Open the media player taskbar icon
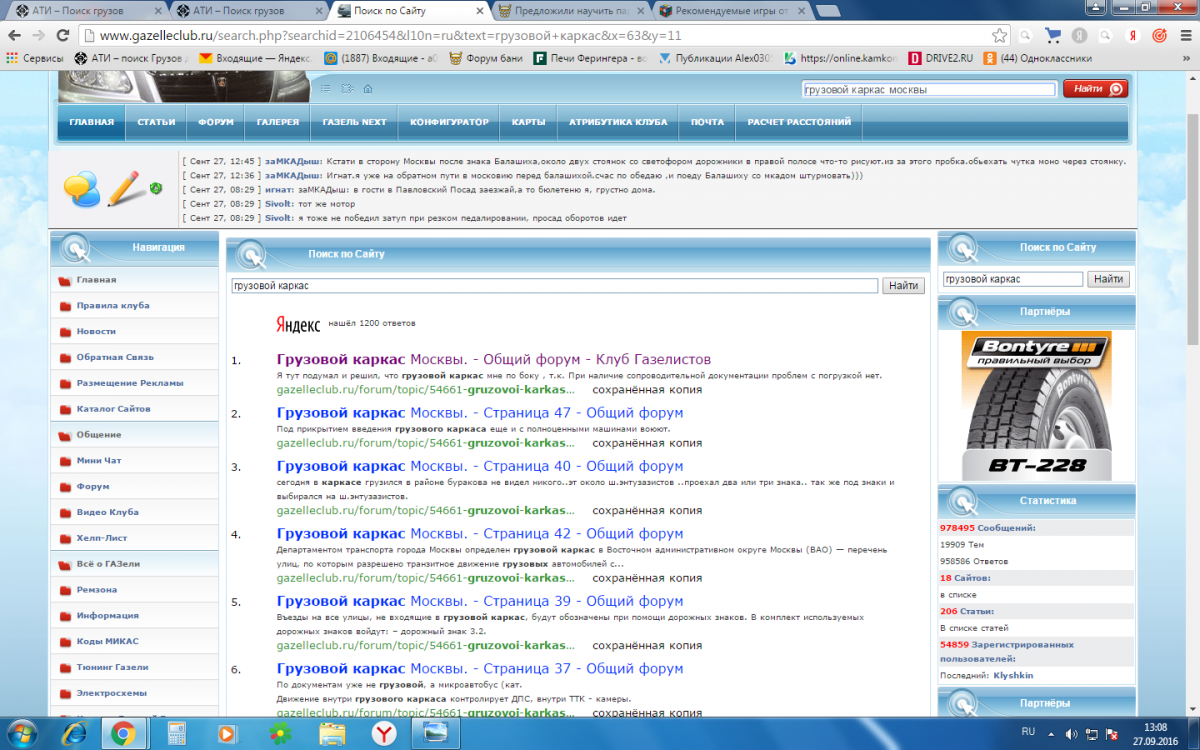 coord(228,733)
